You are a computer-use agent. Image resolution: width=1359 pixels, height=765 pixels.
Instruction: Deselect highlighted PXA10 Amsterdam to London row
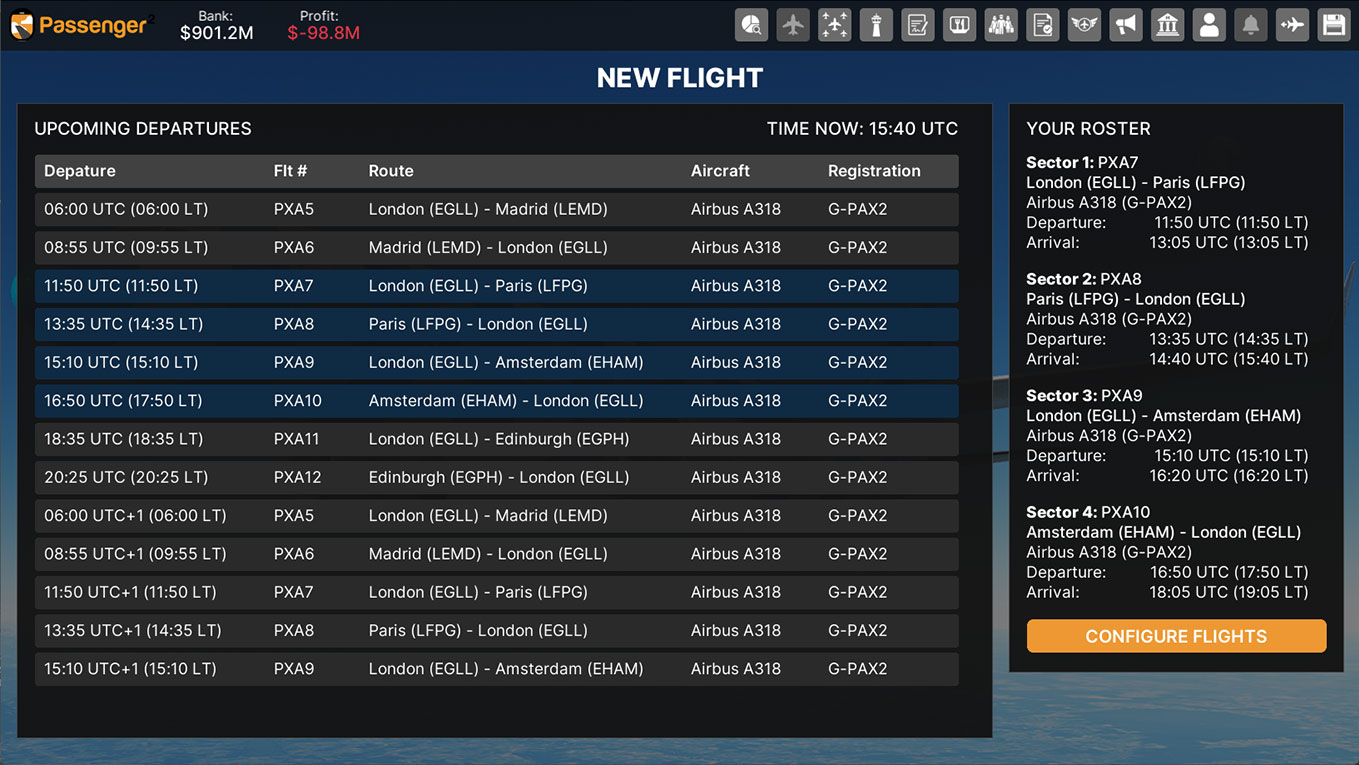[496, 401]
